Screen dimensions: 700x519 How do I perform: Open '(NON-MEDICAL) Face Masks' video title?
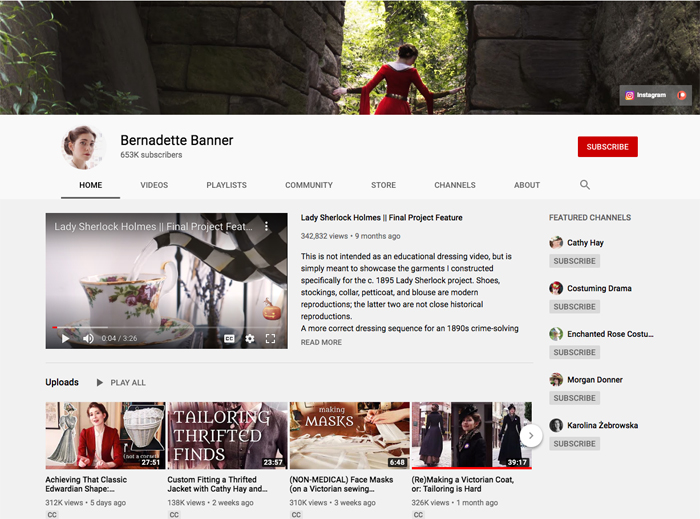341,484
